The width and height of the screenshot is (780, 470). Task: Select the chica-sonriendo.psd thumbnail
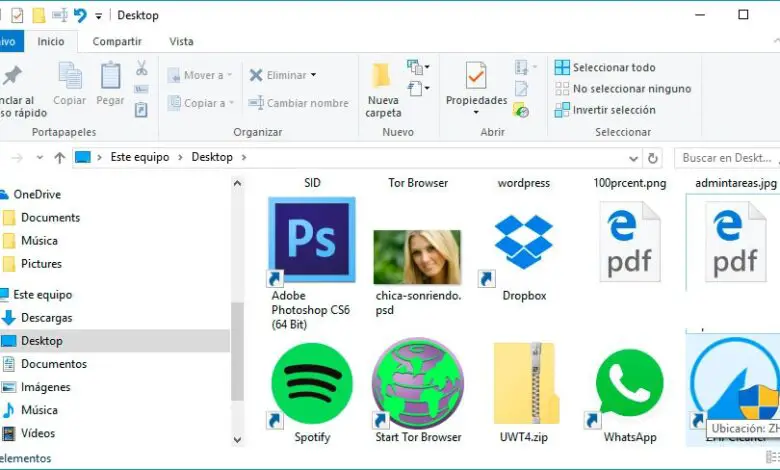coord(417,257)
